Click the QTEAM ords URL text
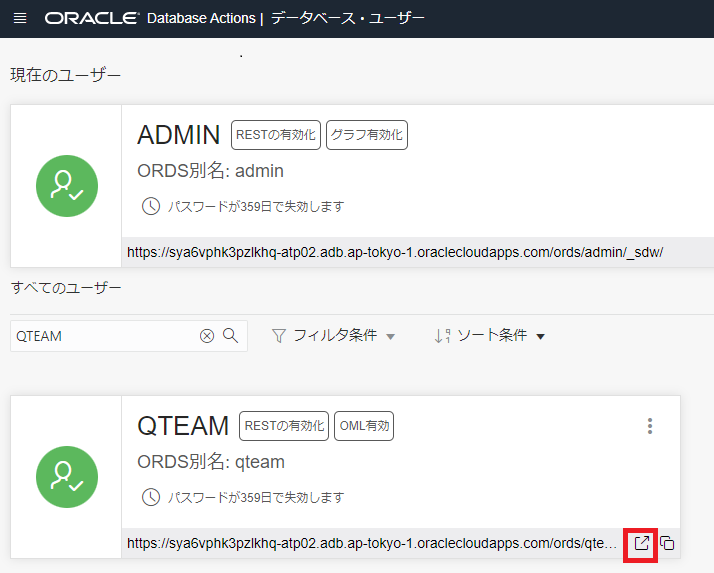Screen dimensions: 714x573 coord(372,543)
